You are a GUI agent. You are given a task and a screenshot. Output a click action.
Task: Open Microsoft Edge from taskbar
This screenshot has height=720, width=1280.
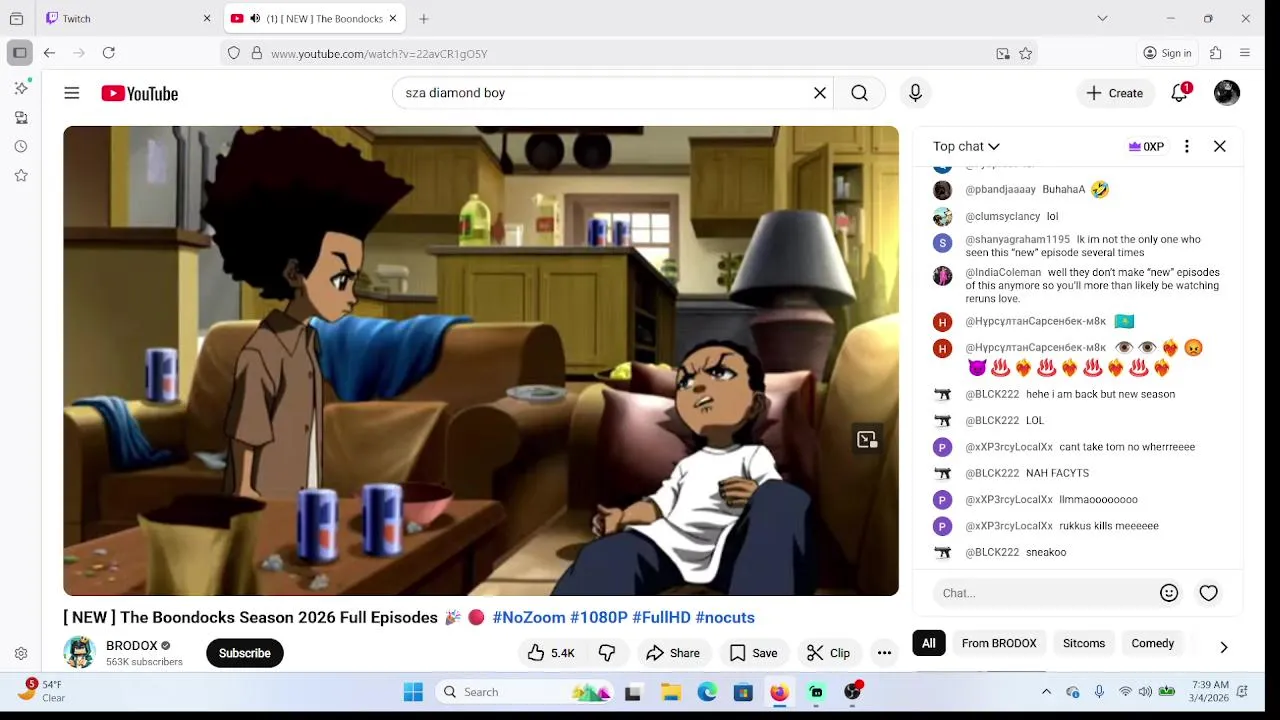tap(707, 692)
